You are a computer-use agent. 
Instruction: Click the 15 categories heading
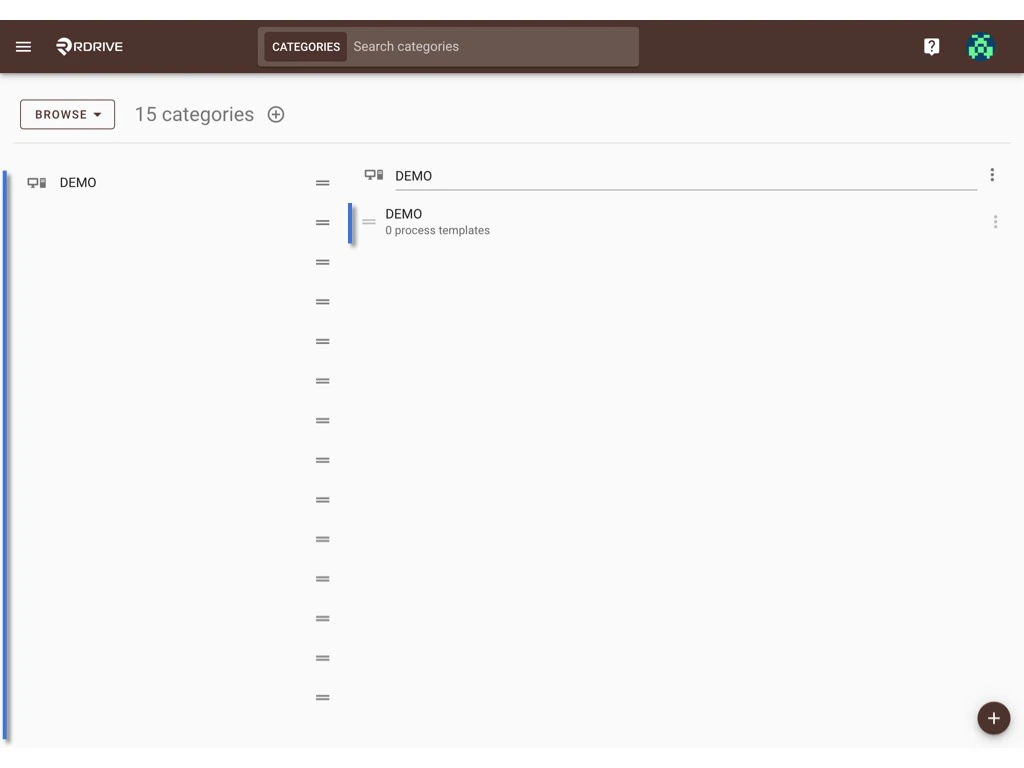[x=194, y=114]
